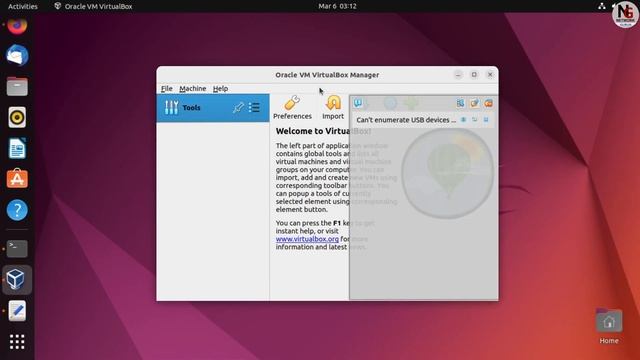Screen dimensions: 640x360
Task: Click the pencil-note icon in the notification toolbar
Action: click(x=474, y=103)
